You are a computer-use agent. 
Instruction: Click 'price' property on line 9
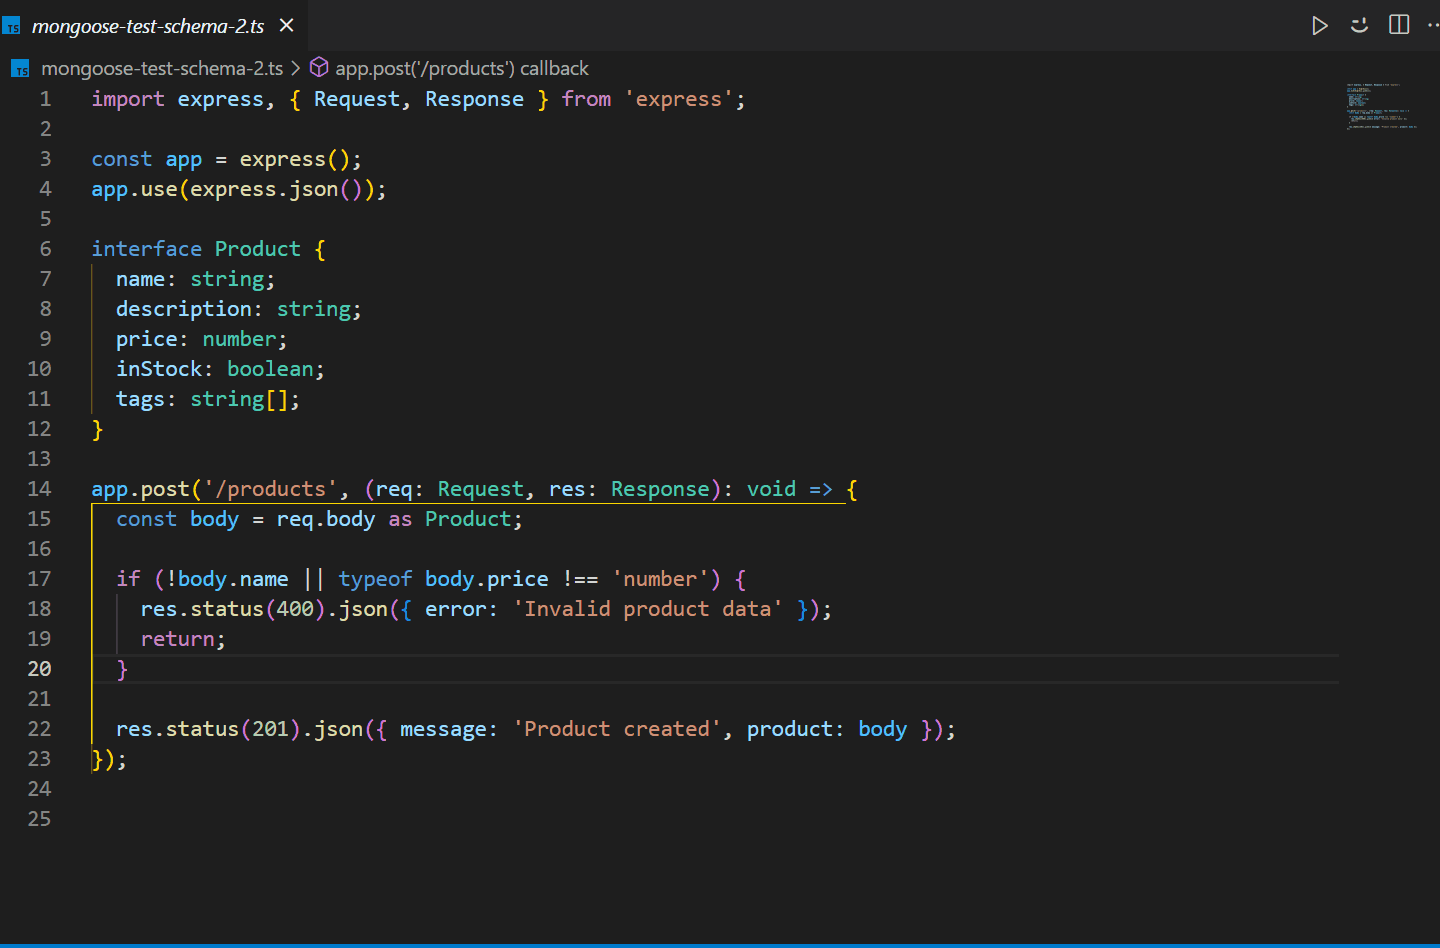147,339
